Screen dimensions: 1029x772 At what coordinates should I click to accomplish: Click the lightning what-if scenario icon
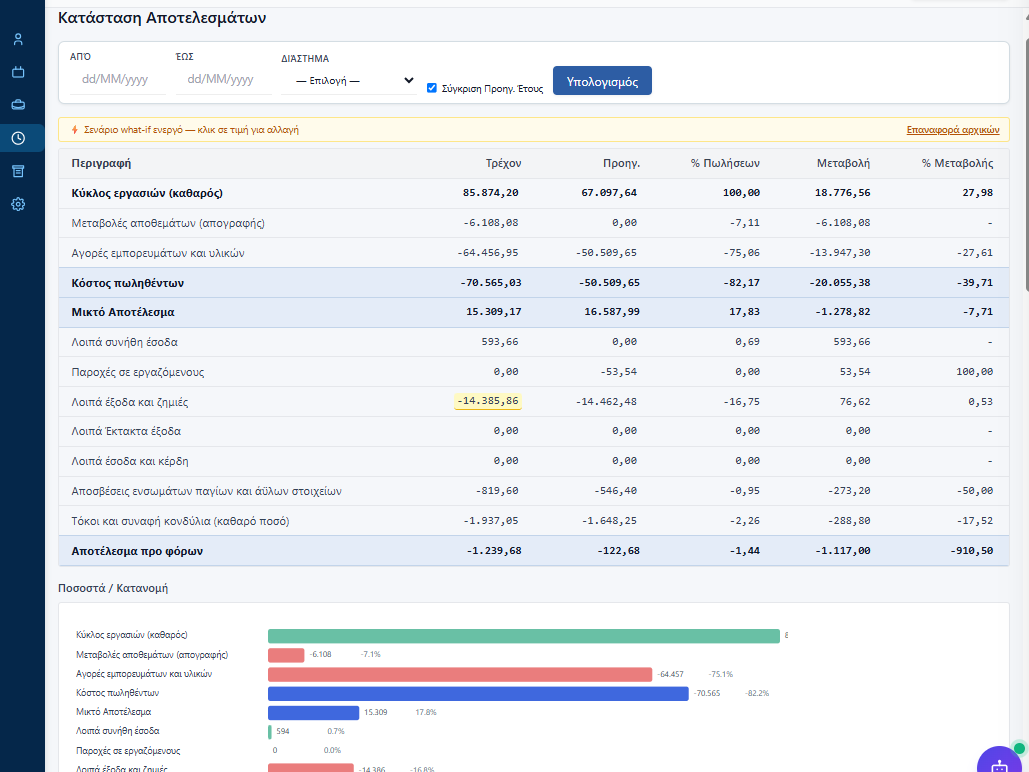click(74, 130)
